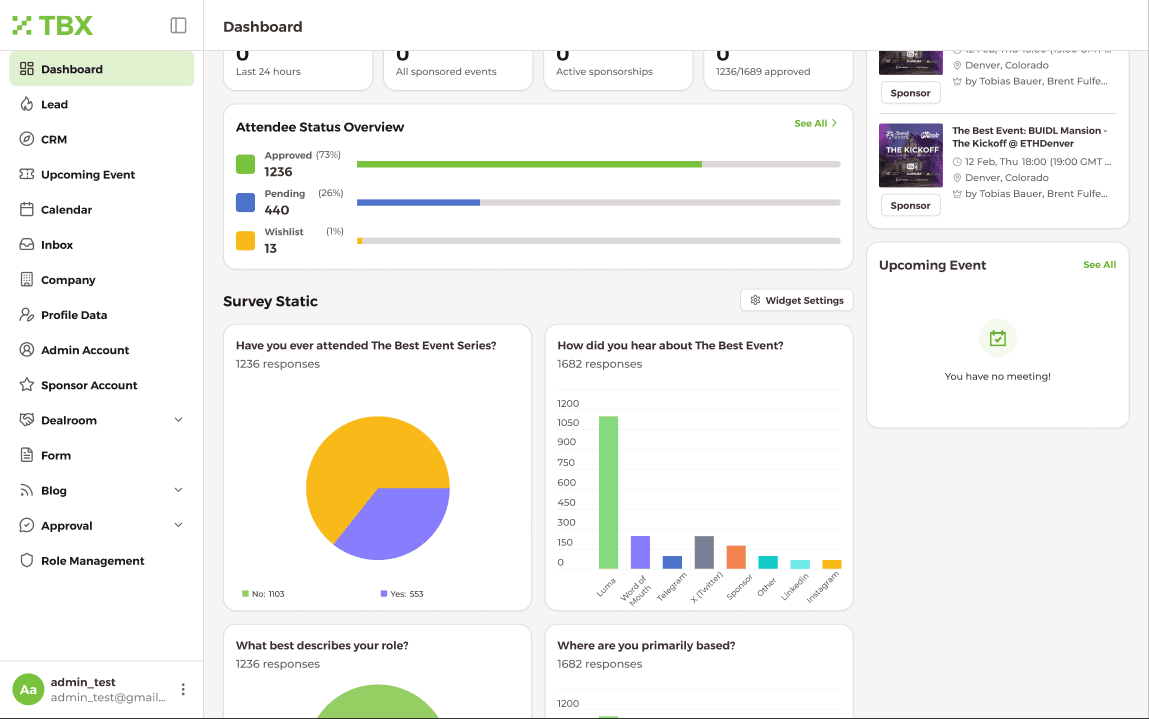Open Upcoming Event in sidebar
This screenshot has height=719, width=1149.
(x=102, y=174)
